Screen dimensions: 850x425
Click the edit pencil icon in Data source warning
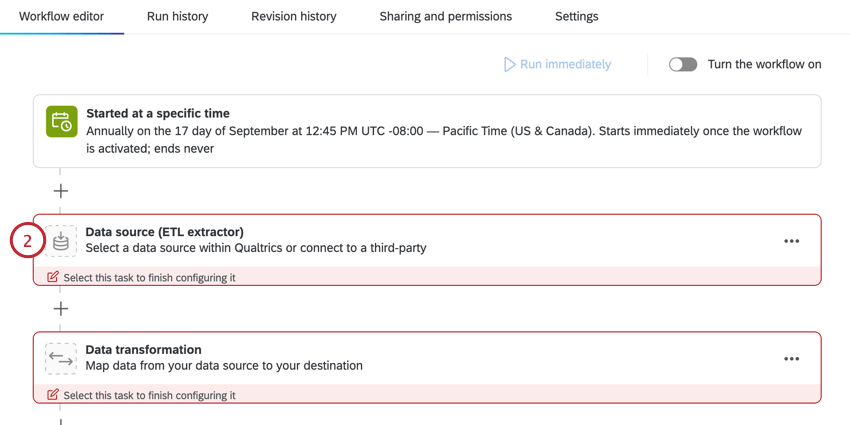53,277
